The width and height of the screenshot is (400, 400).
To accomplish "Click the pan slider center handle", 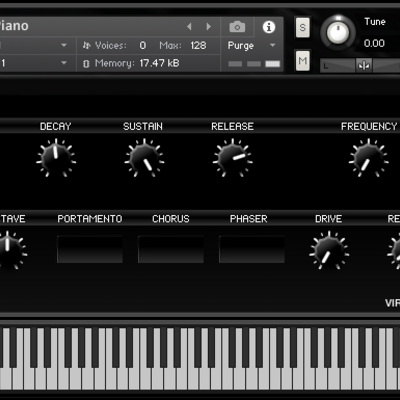I will click(x=364, y=66).
